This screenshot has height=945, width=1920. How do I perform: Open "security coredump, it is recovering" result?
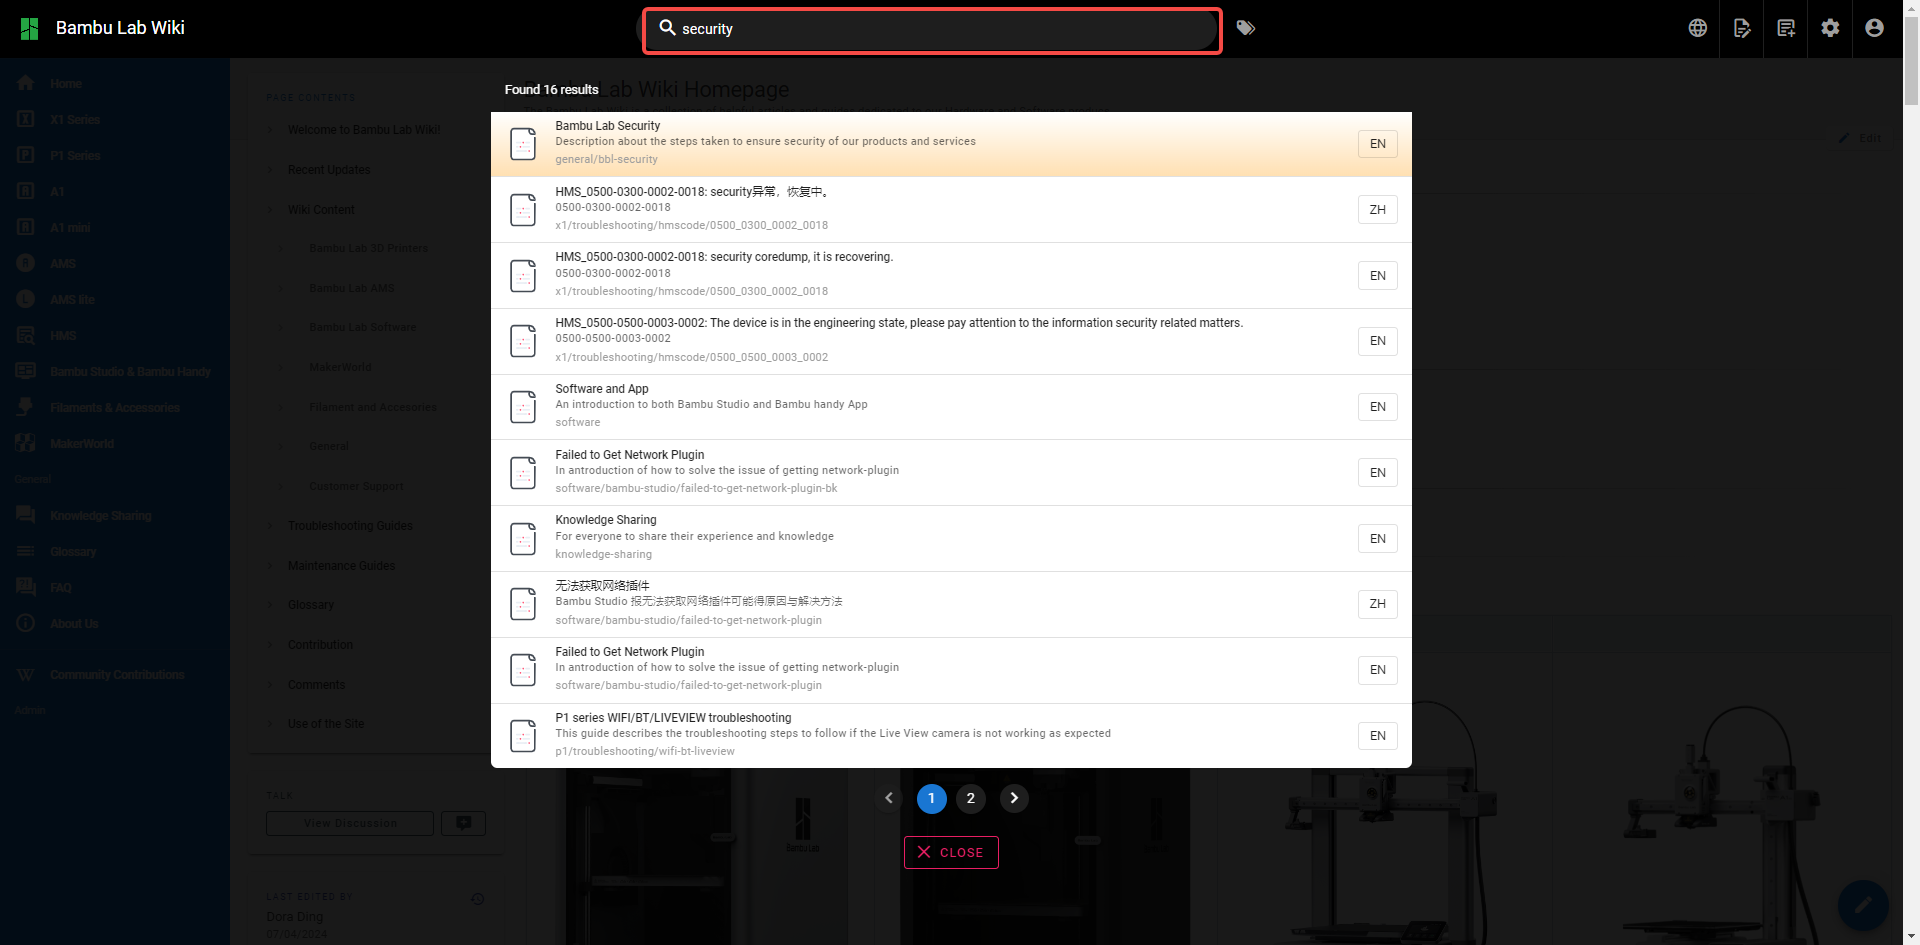click(x=951, y=276)
